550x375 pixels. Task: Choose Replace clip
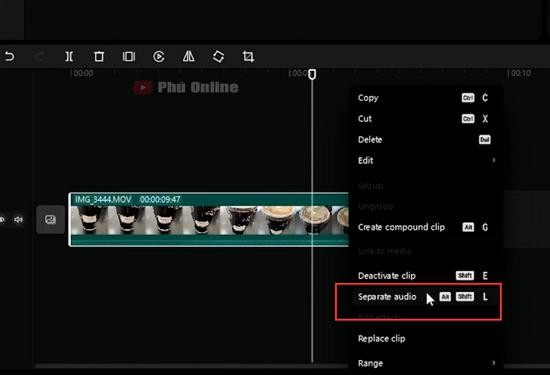tap(425, 339)
